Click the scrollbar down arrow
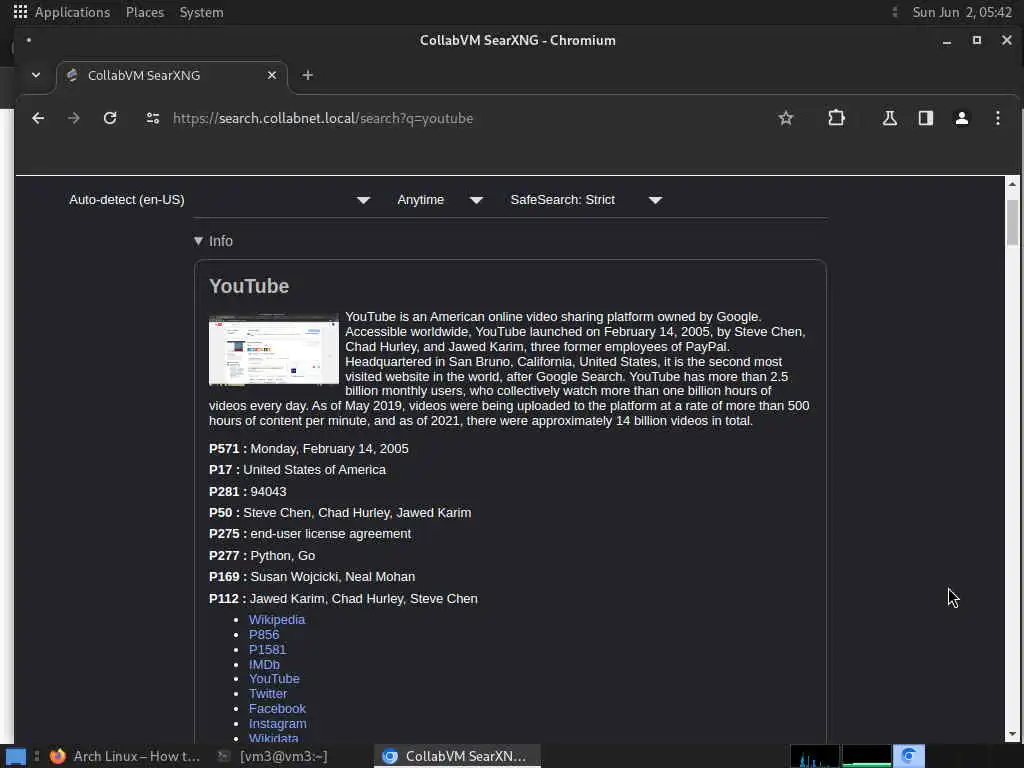The image size is (1024, 768). (x=1012, y=734)
